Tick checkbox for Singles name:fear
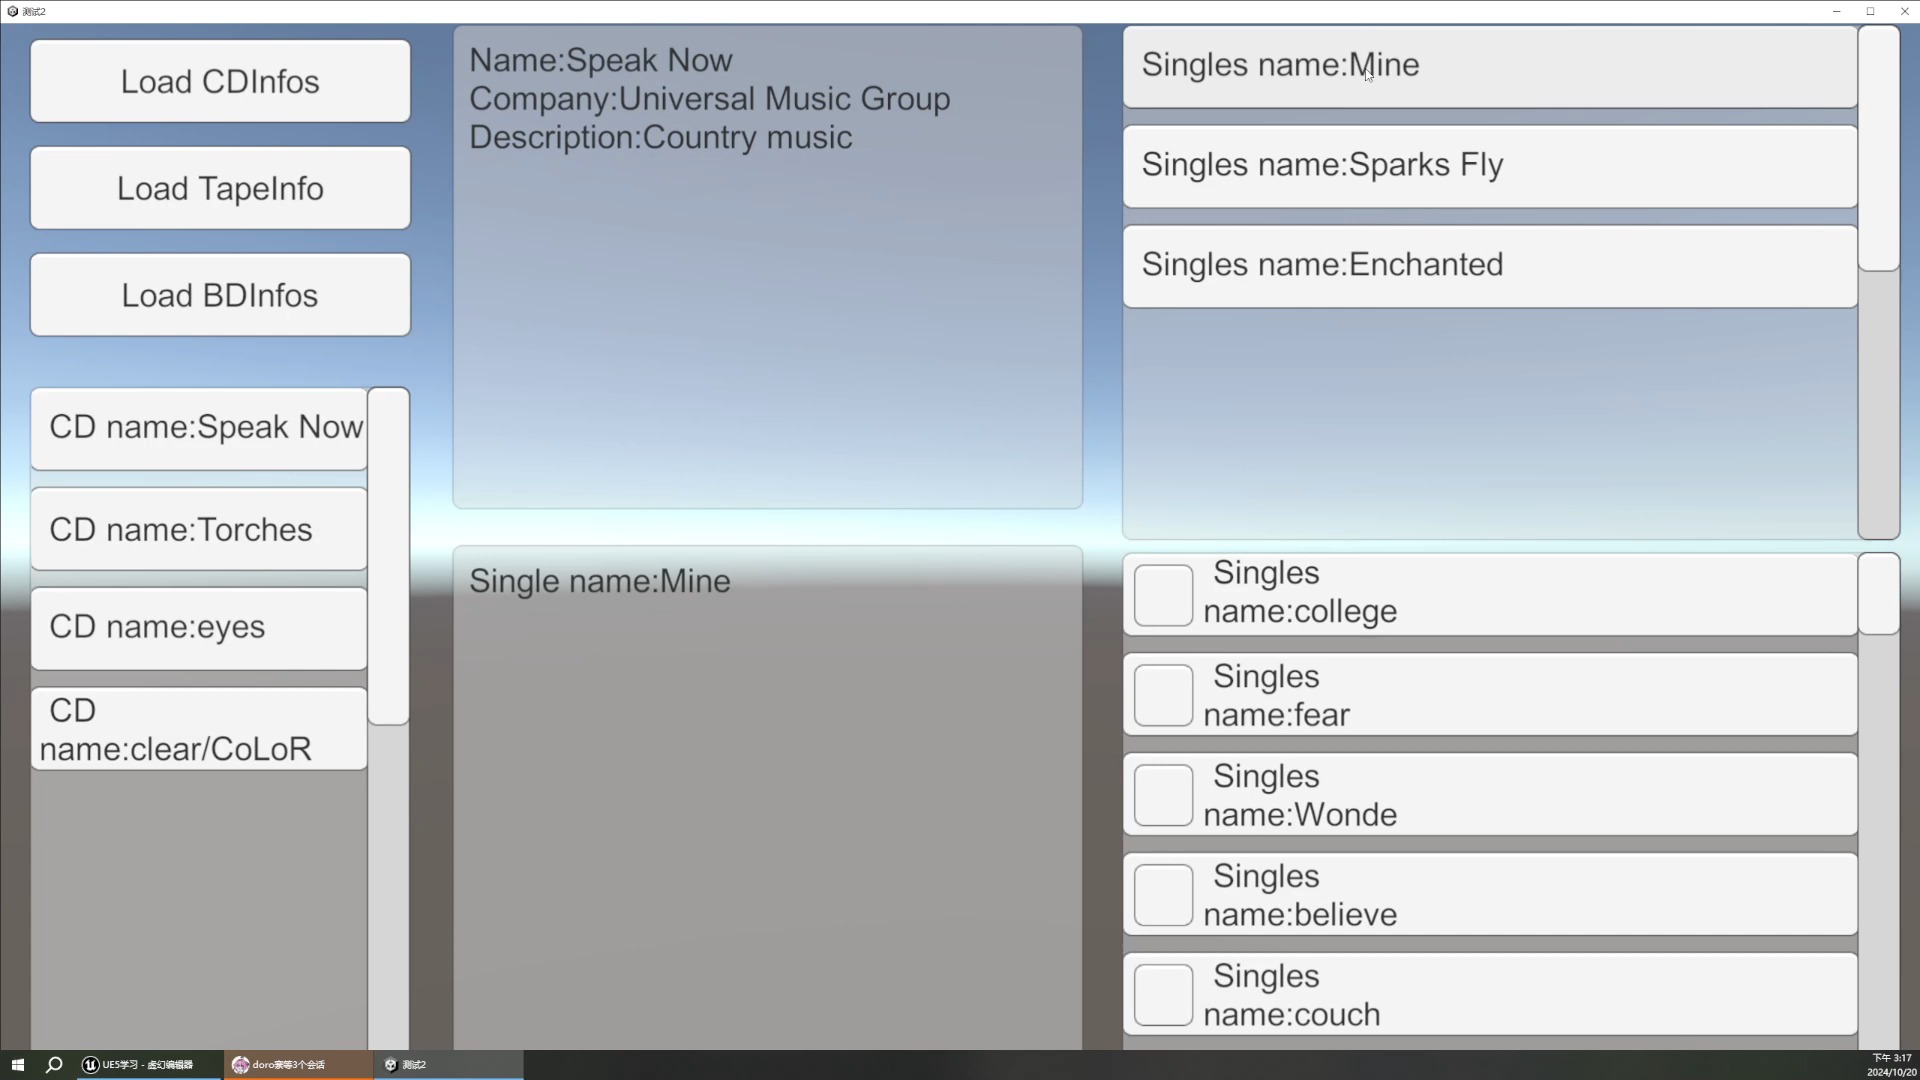The image size is (1920, 1080). [x=1163, y=695]
